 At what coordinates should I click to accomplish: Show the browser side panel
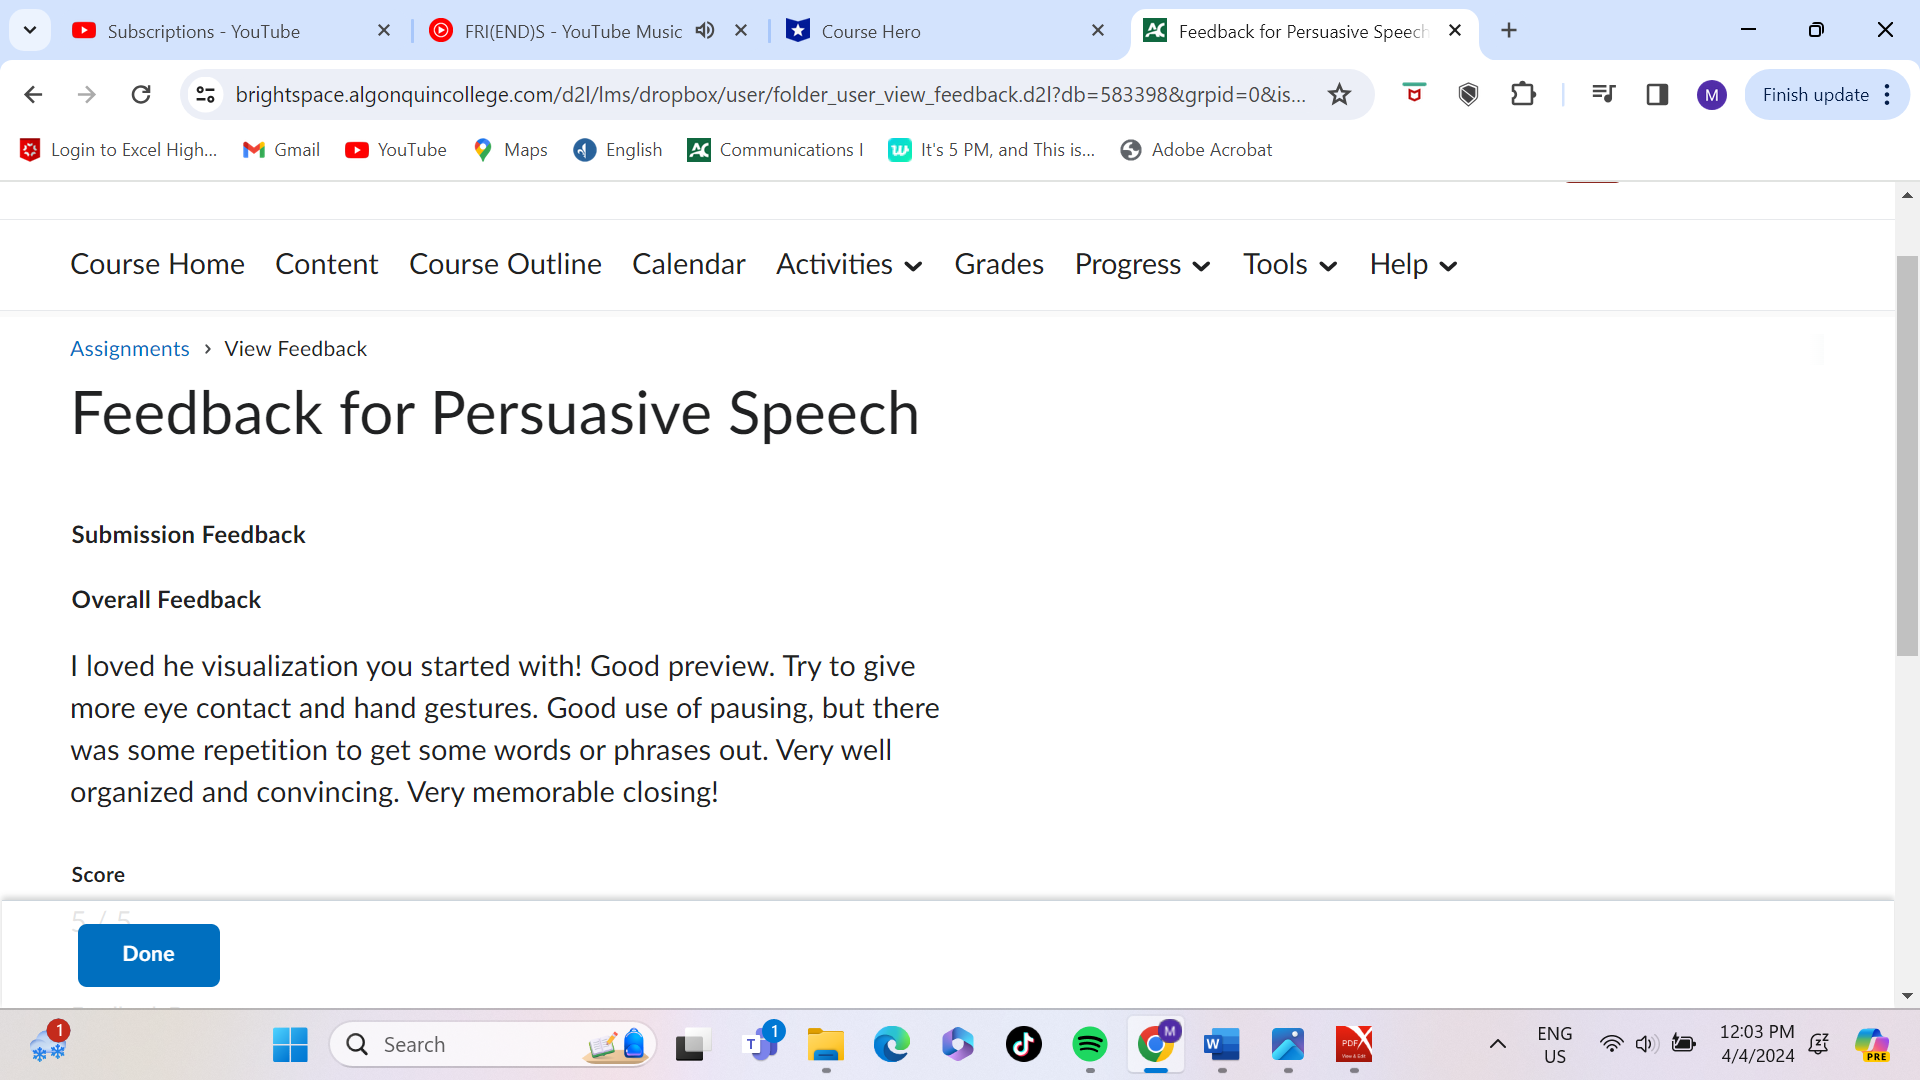point(1657,94)
